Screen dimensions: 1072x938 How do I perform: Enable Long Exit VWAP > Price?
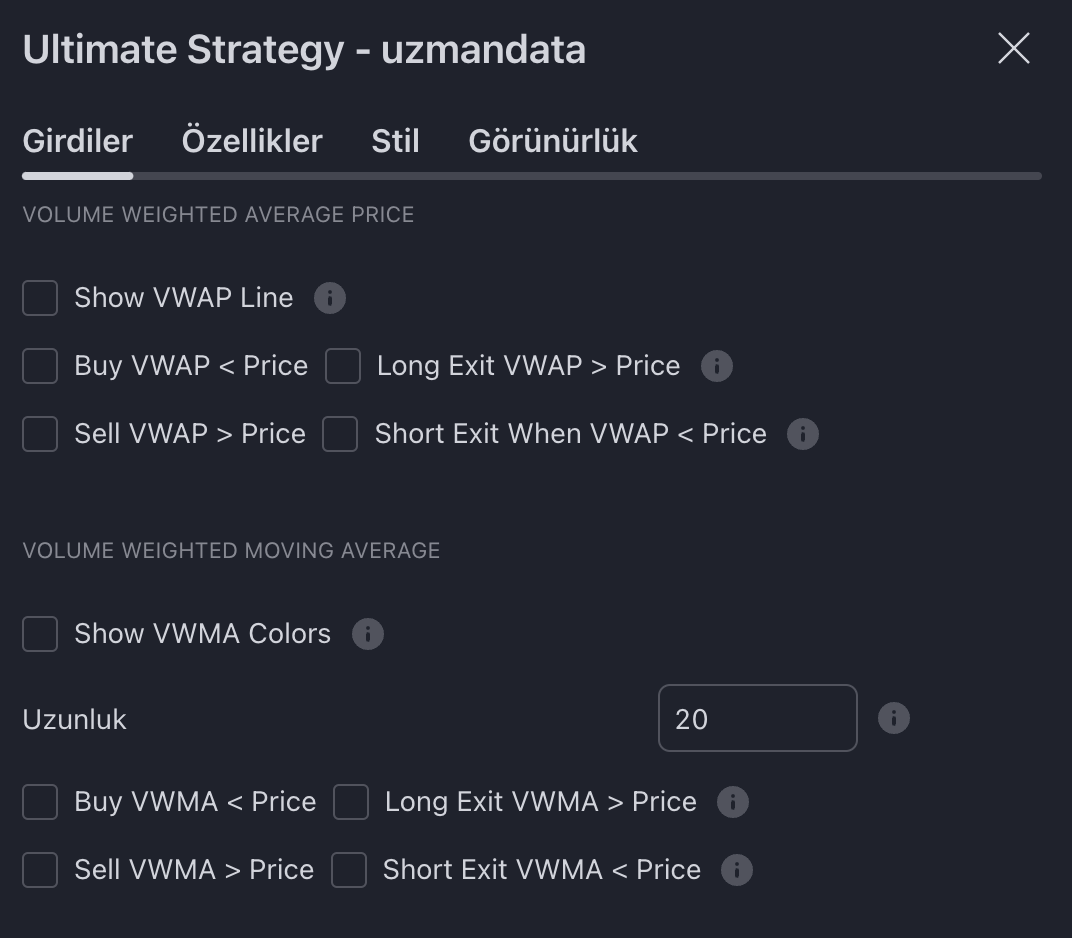(342, 366)
